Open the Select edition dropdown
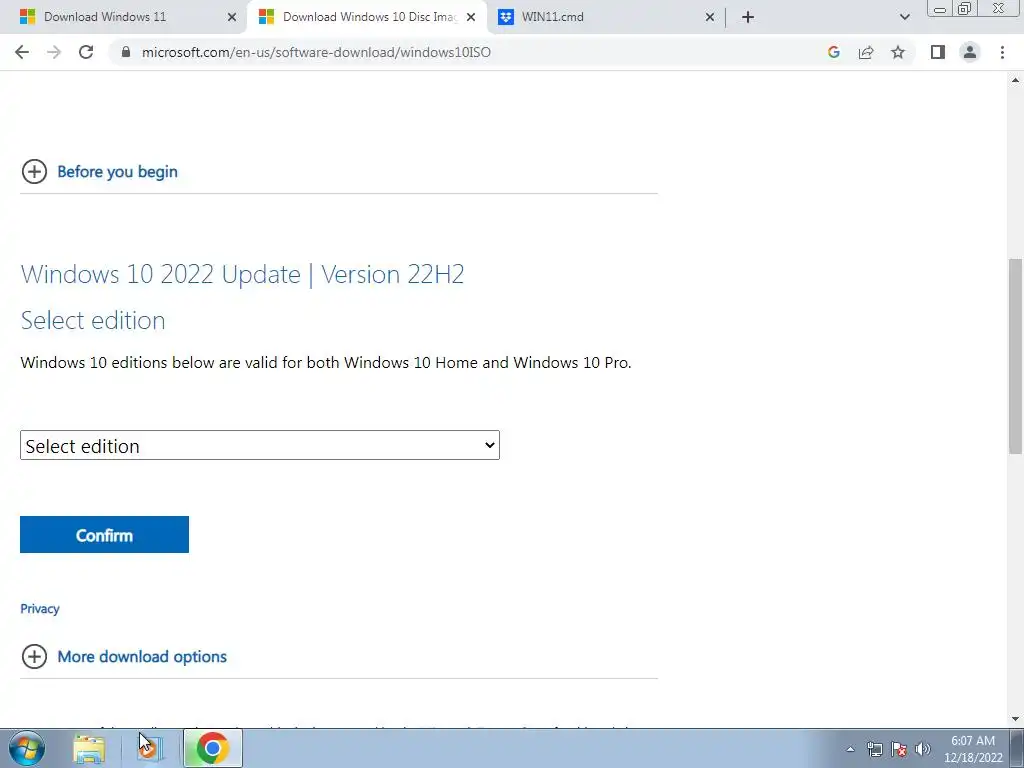Screen dimensions: 1024x768 pyautogui.click(x=260, y=445)
